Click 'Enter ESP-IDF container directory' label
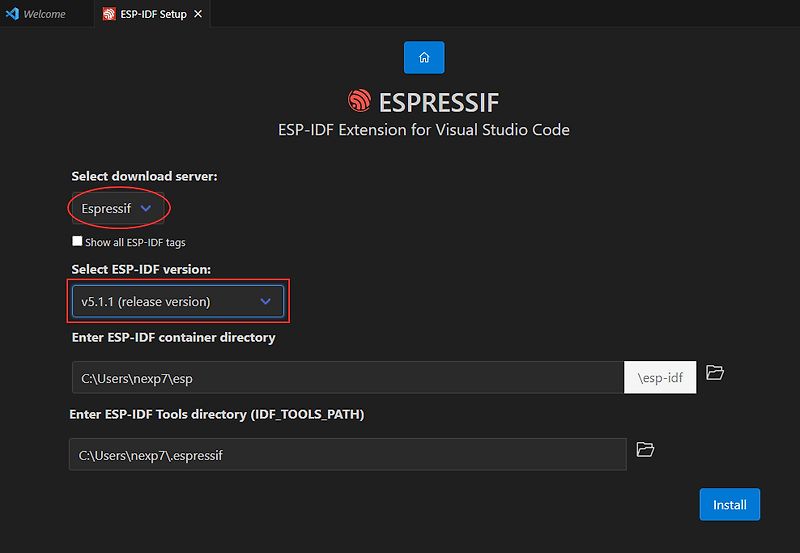 coord(173,338)
